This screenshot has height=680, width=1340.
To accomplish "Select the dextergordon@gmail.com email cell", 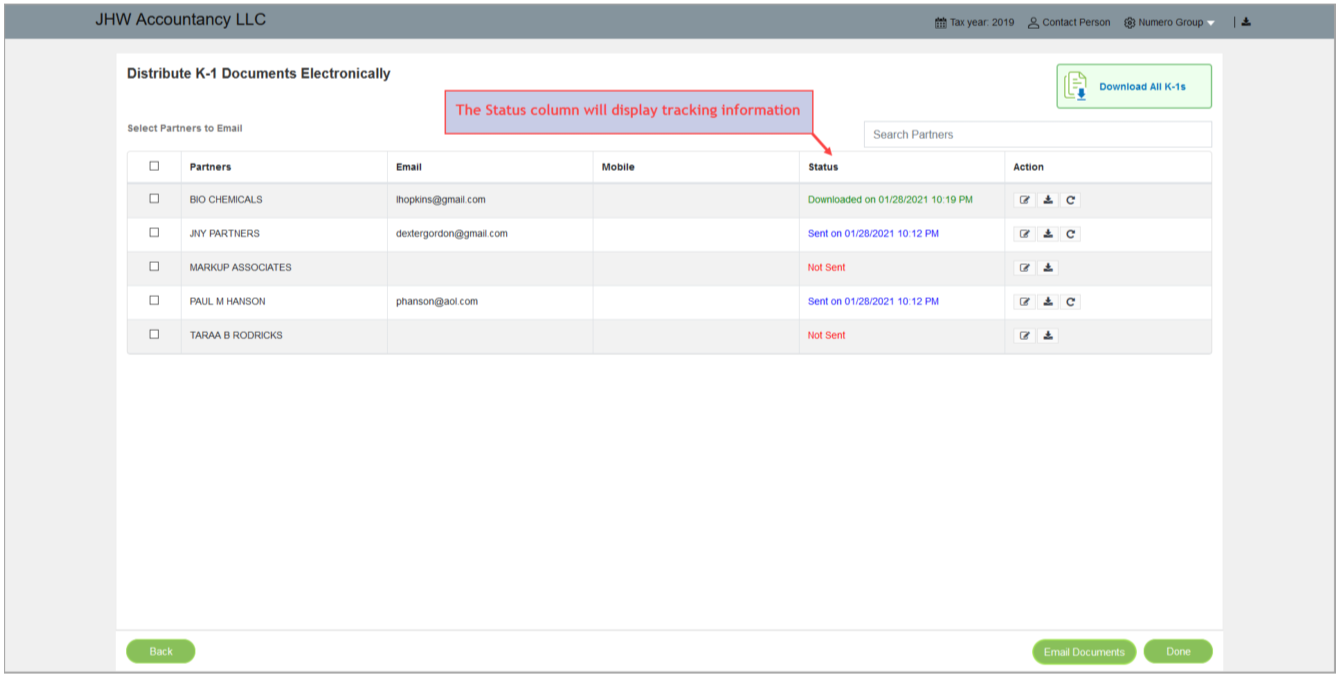I will click(x=452, y=233).
